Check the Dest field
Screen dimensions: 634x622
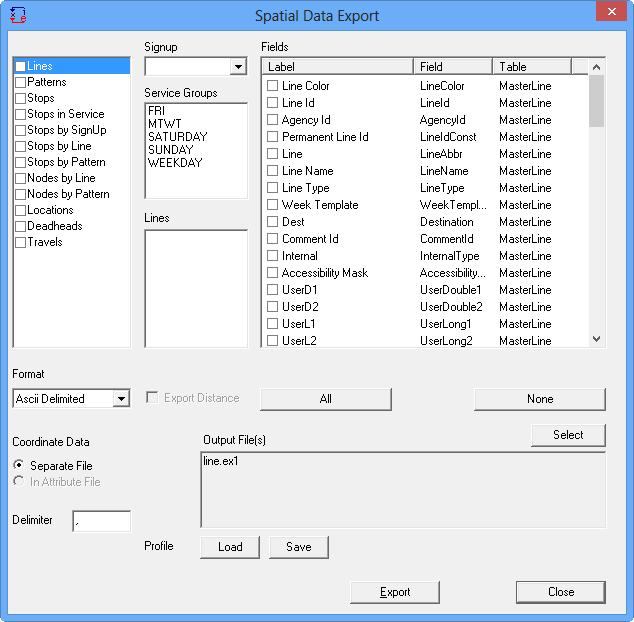[273, 222]
